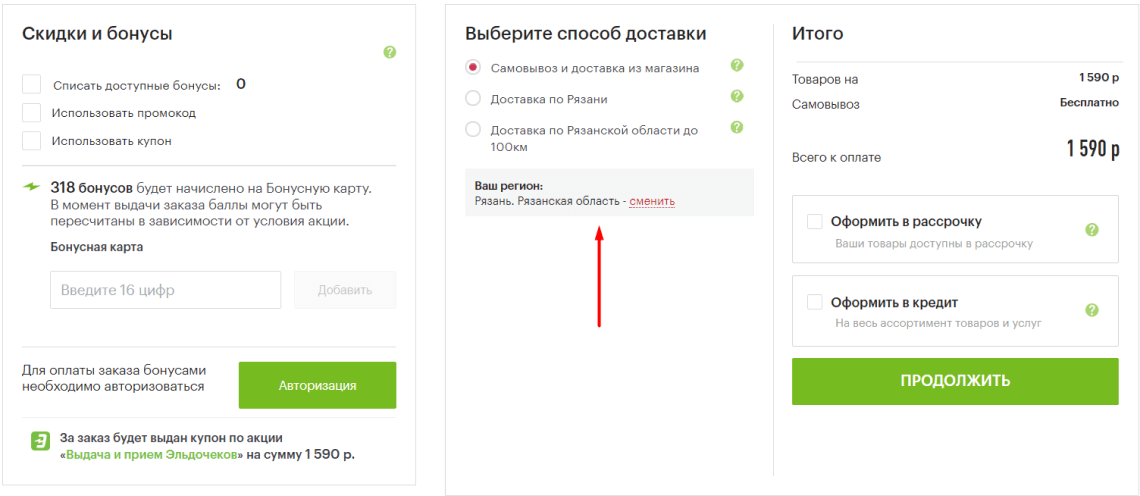Click help icon in Скидки и бонусы header
The width and height of the screenshot is (1140, 496).
tap(390, 52)
